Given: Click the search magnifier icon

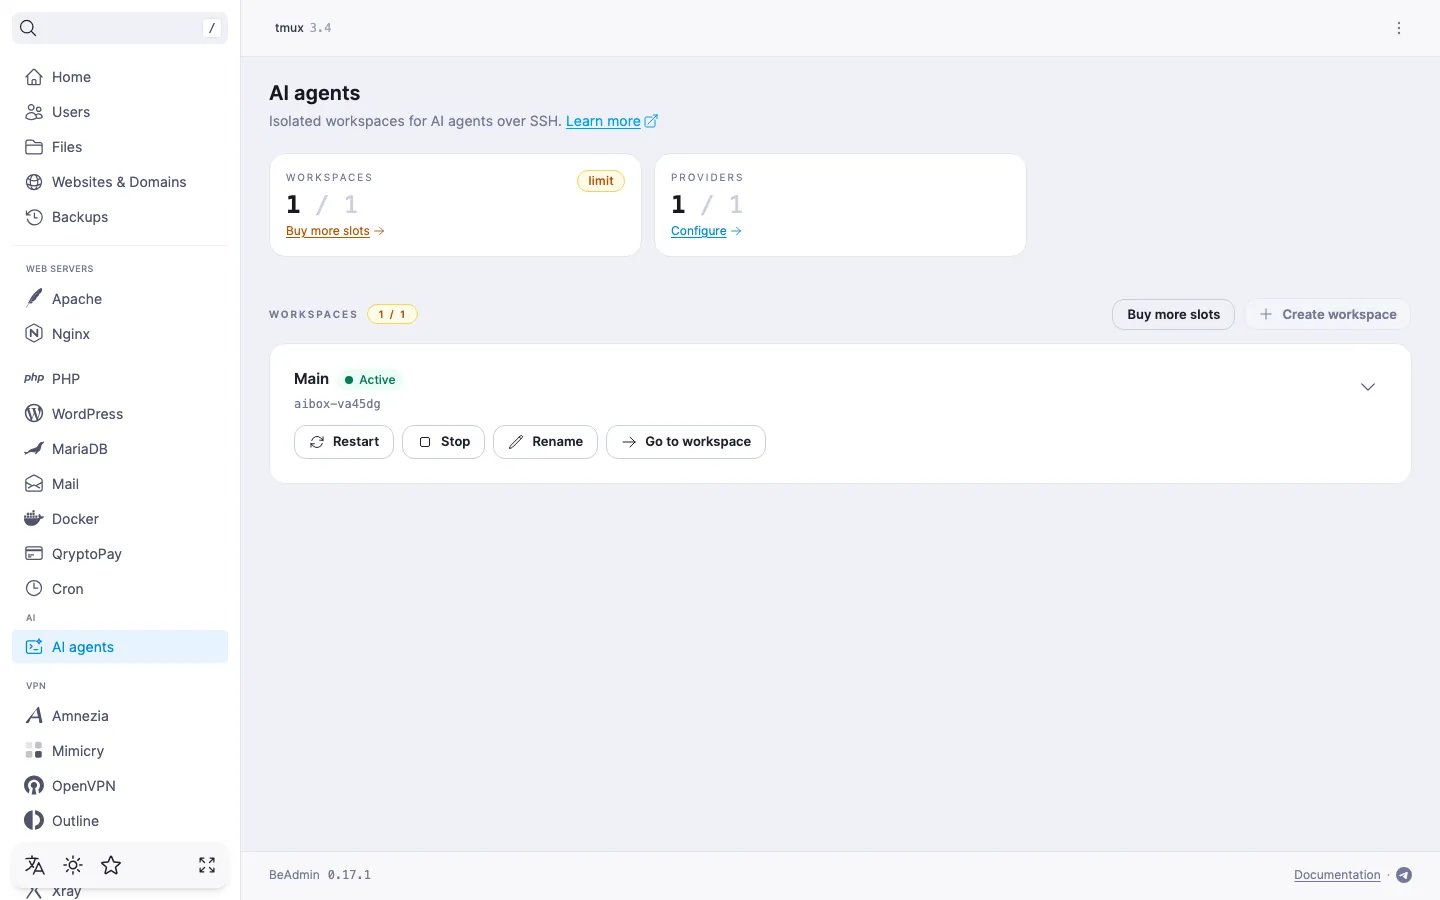Looking at the screenshot, I should tap(28, 28).
